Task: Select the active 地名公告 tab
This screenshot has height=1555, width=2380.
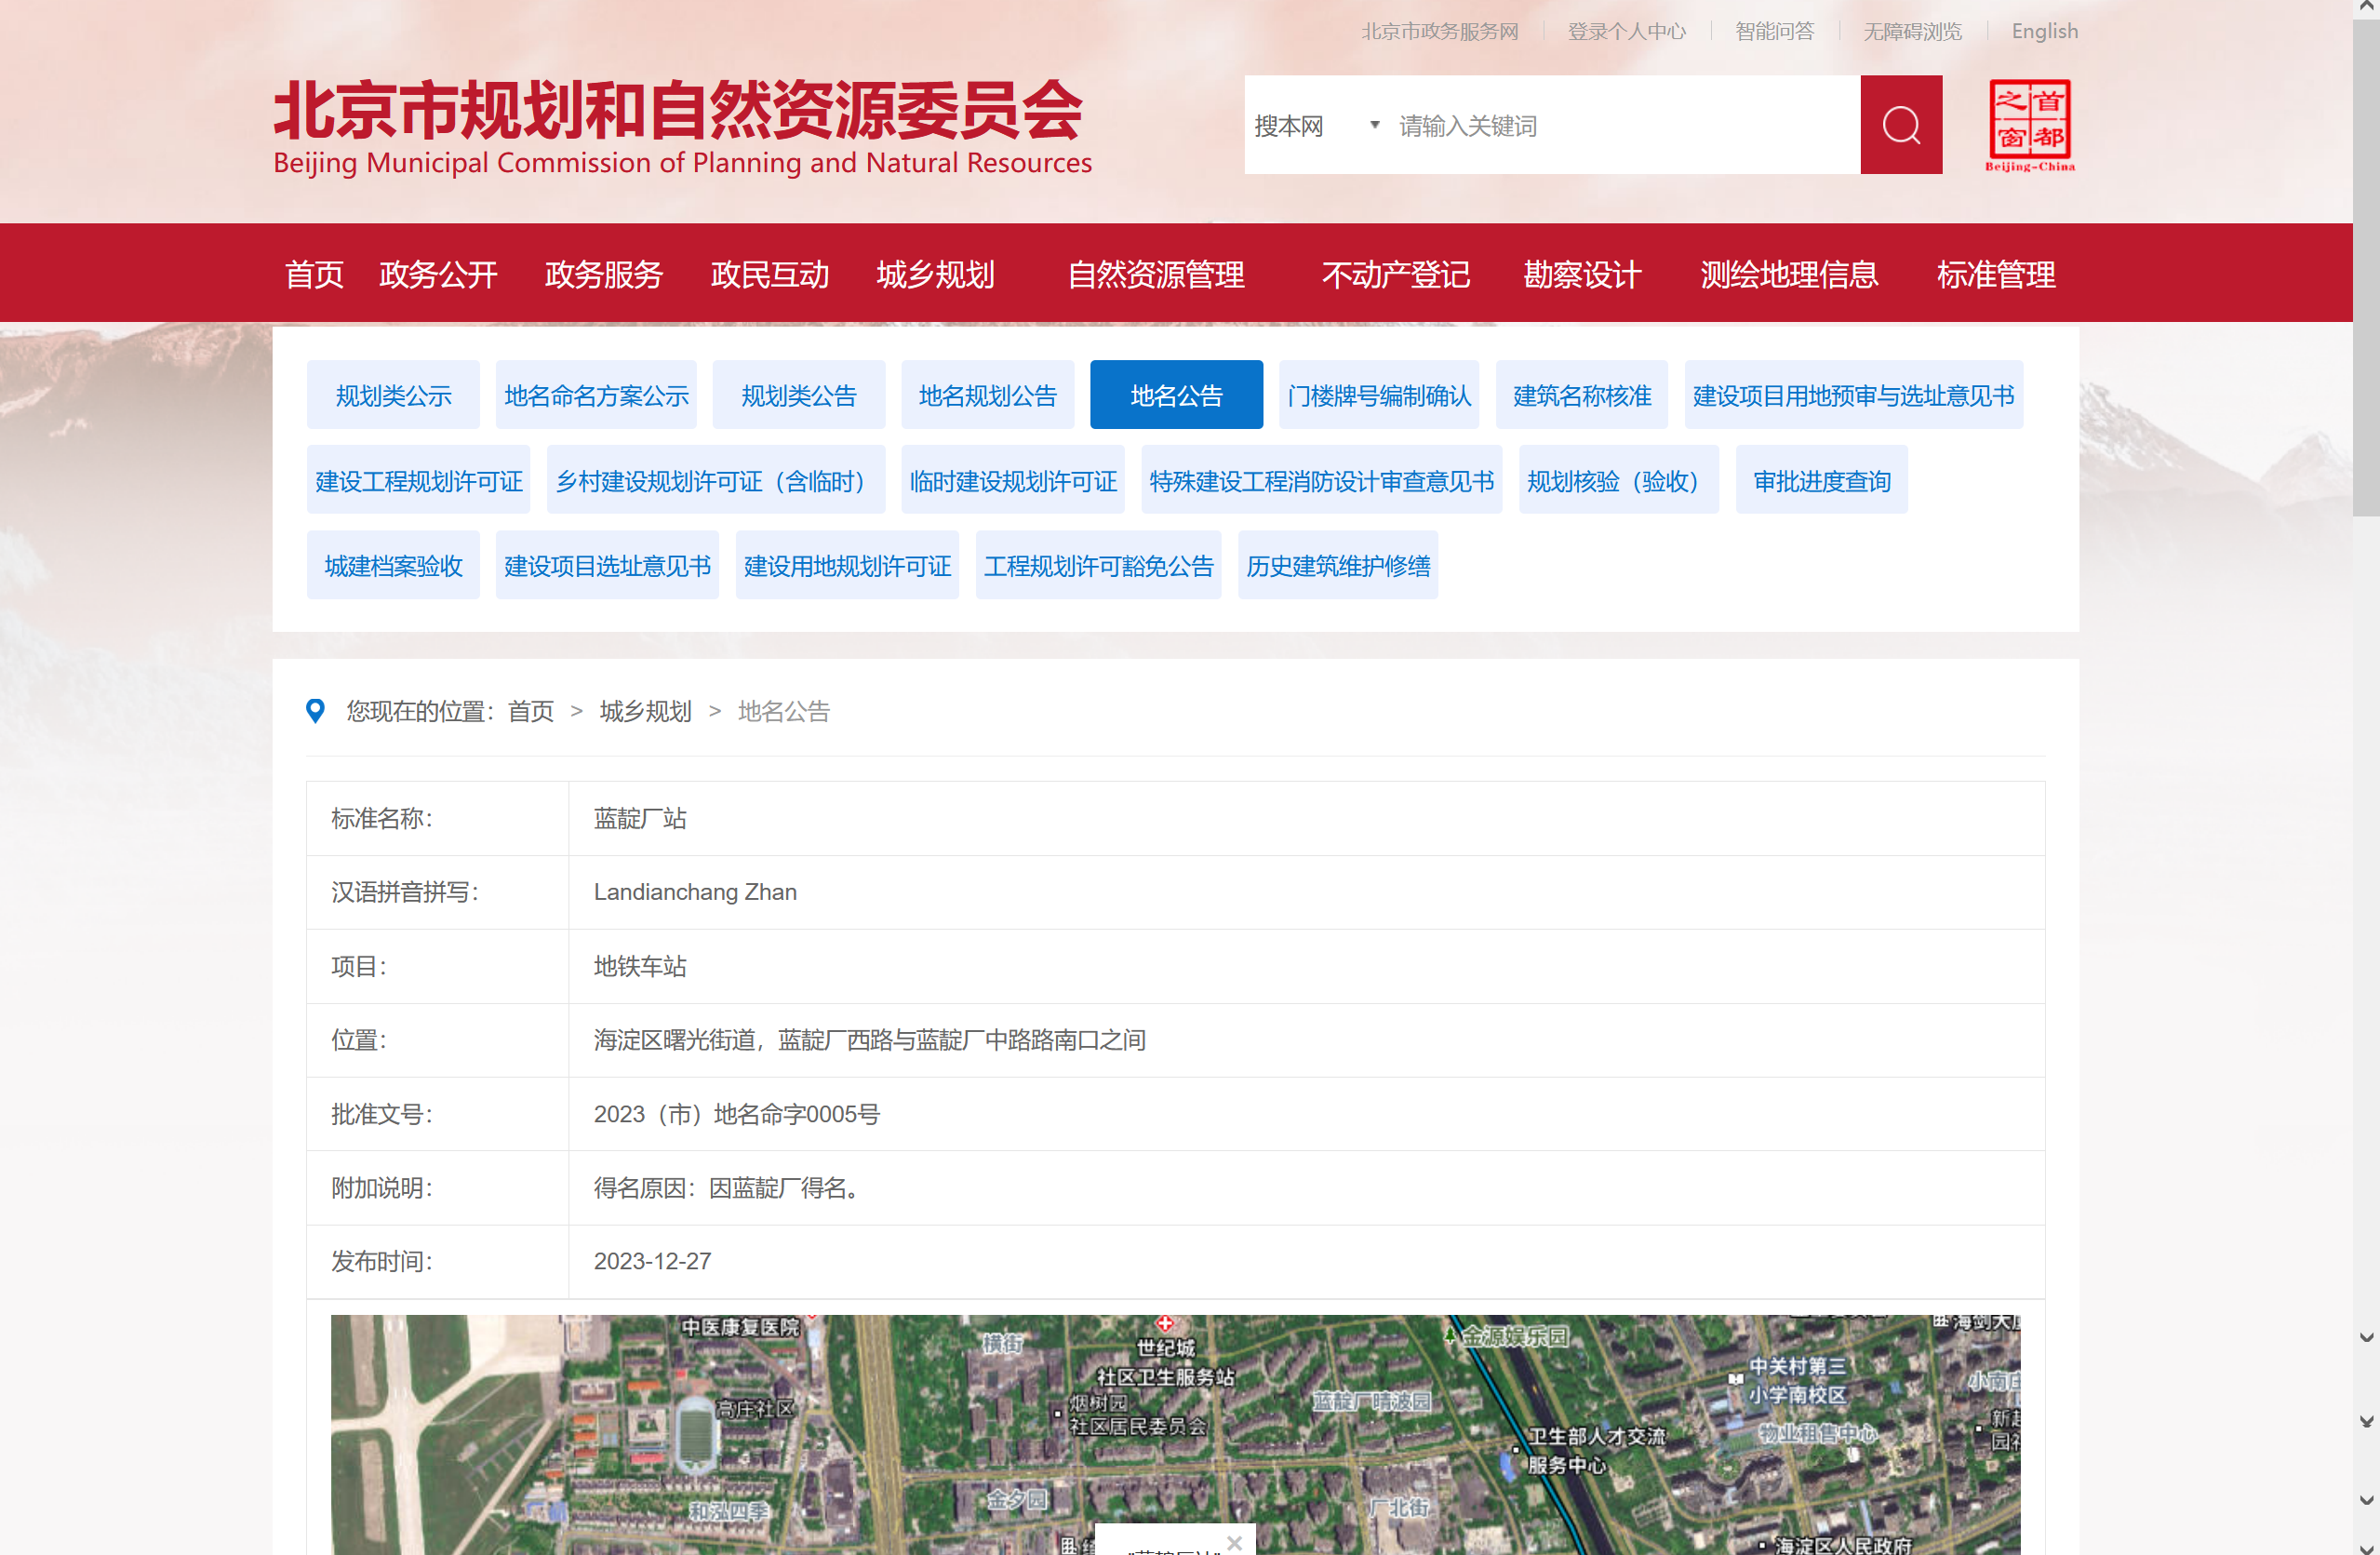Action: [1176, 395]
